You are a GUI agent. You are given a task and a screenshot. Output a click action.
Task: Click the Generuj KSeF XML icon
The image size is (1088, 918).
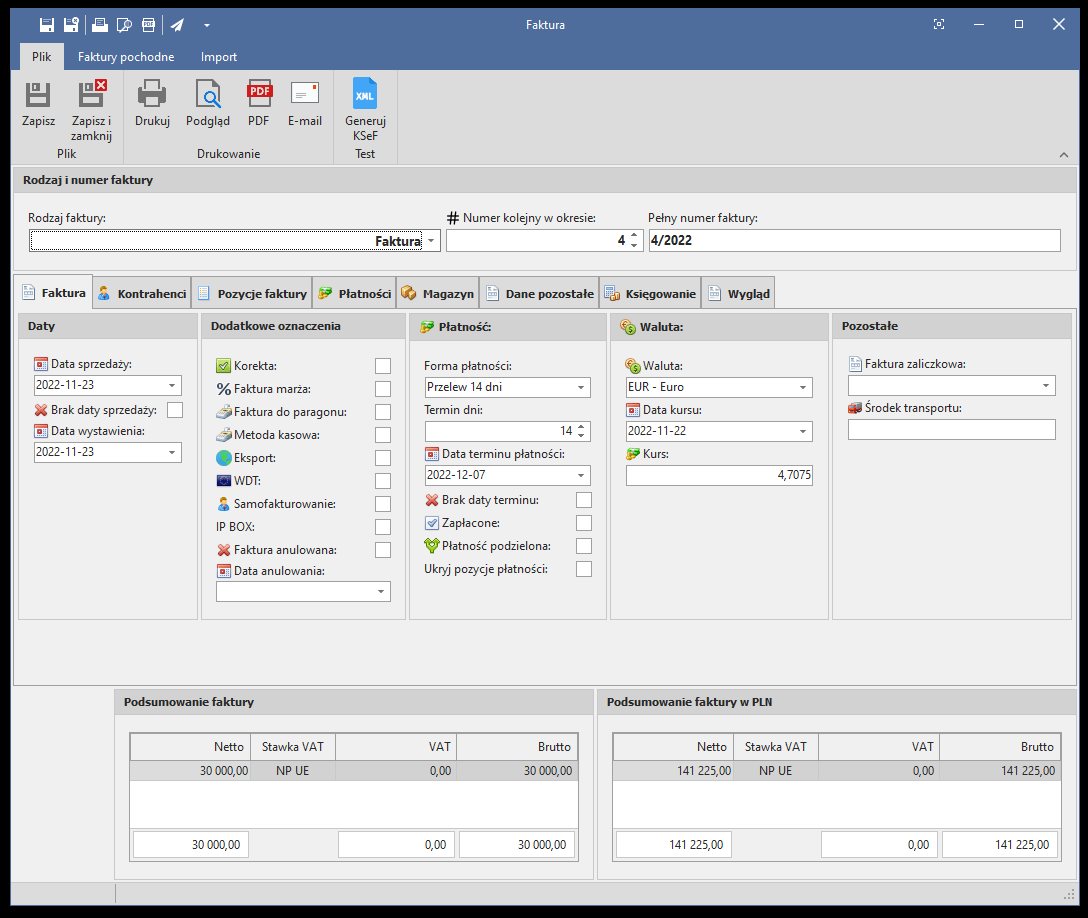[365, 96]
